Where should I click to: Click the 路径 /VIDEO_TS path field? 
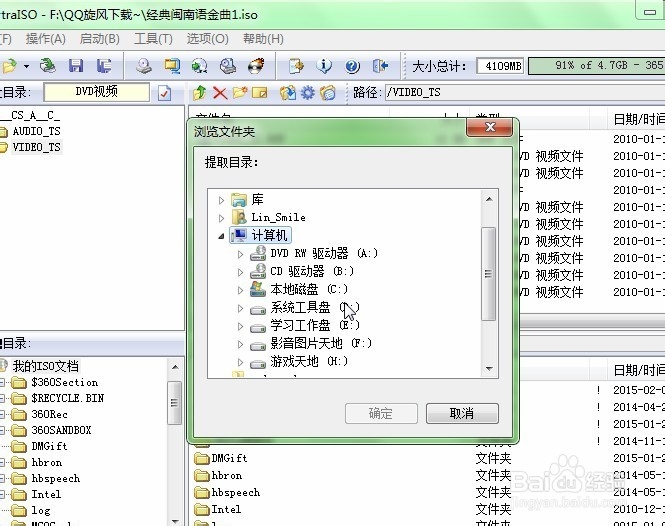coord(525,92)
